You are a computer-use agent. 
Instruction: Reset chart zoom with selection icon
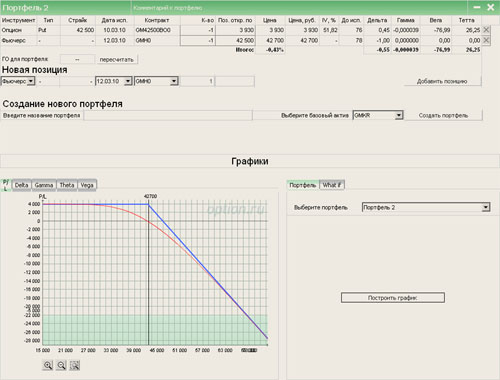point(75,365)
